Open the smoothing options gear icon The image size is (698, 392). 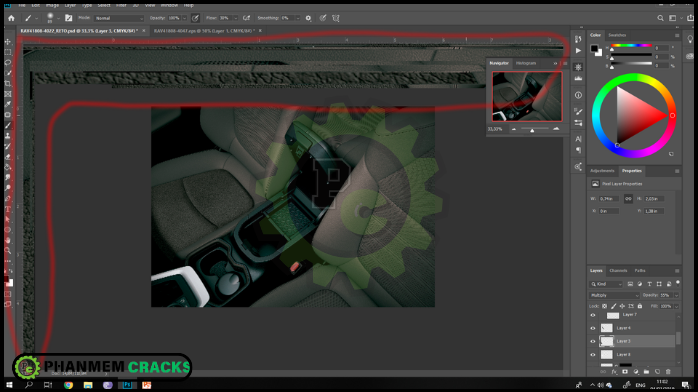(308, 18)
